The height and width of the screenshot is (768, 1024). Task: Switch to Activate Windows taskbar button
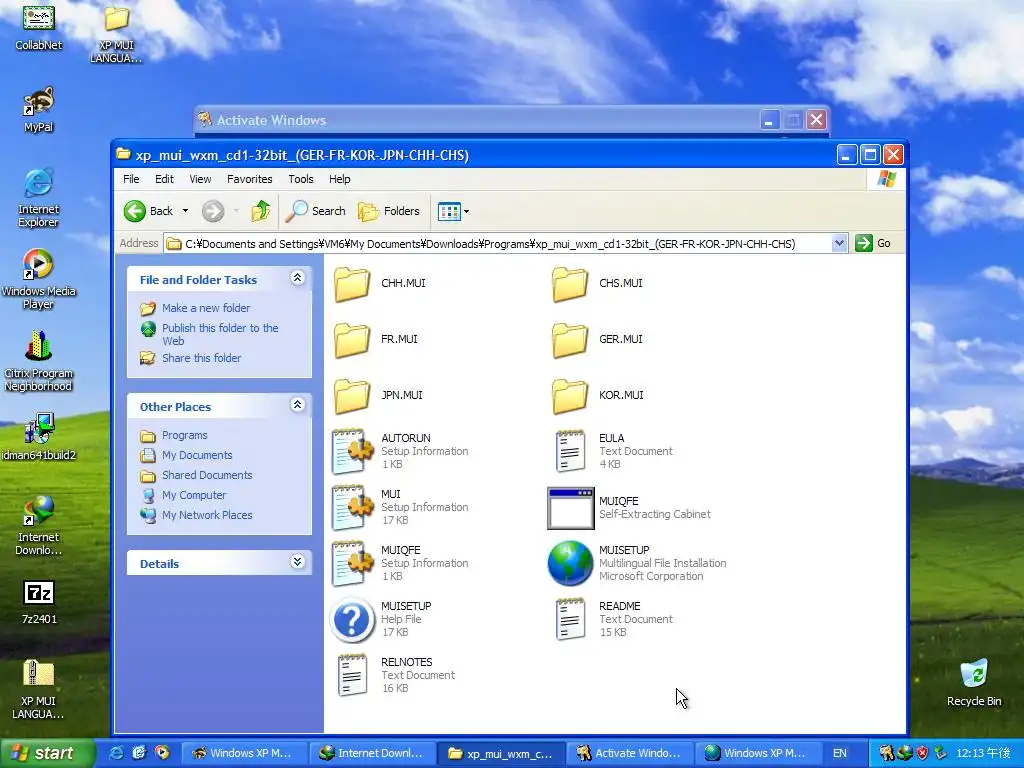point(628,753)
